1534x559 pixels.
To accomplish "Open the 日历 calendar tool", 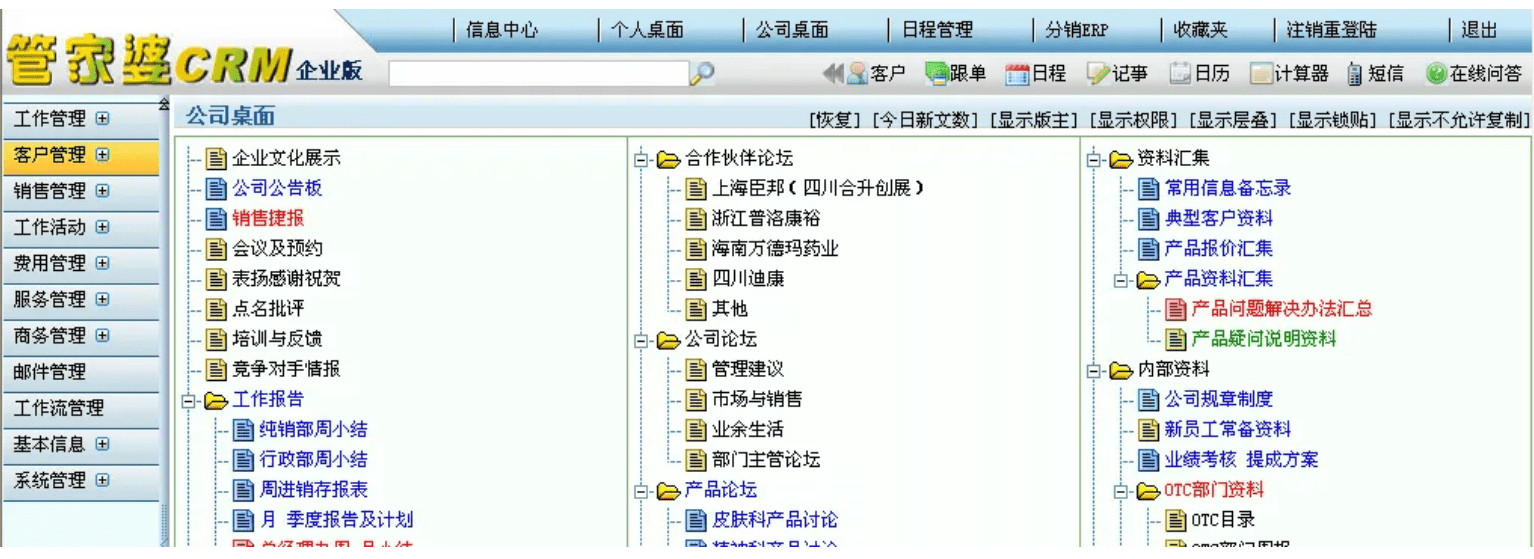I will pyautogui.click(x=1200, y=73).
